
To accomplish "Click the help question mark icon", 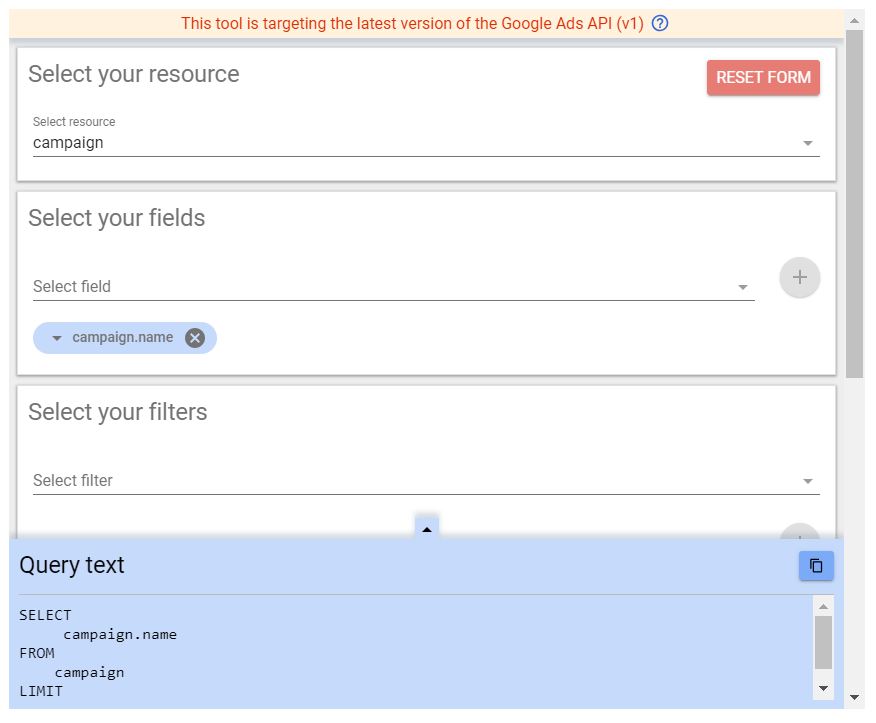I will click(x=660, y=23).
